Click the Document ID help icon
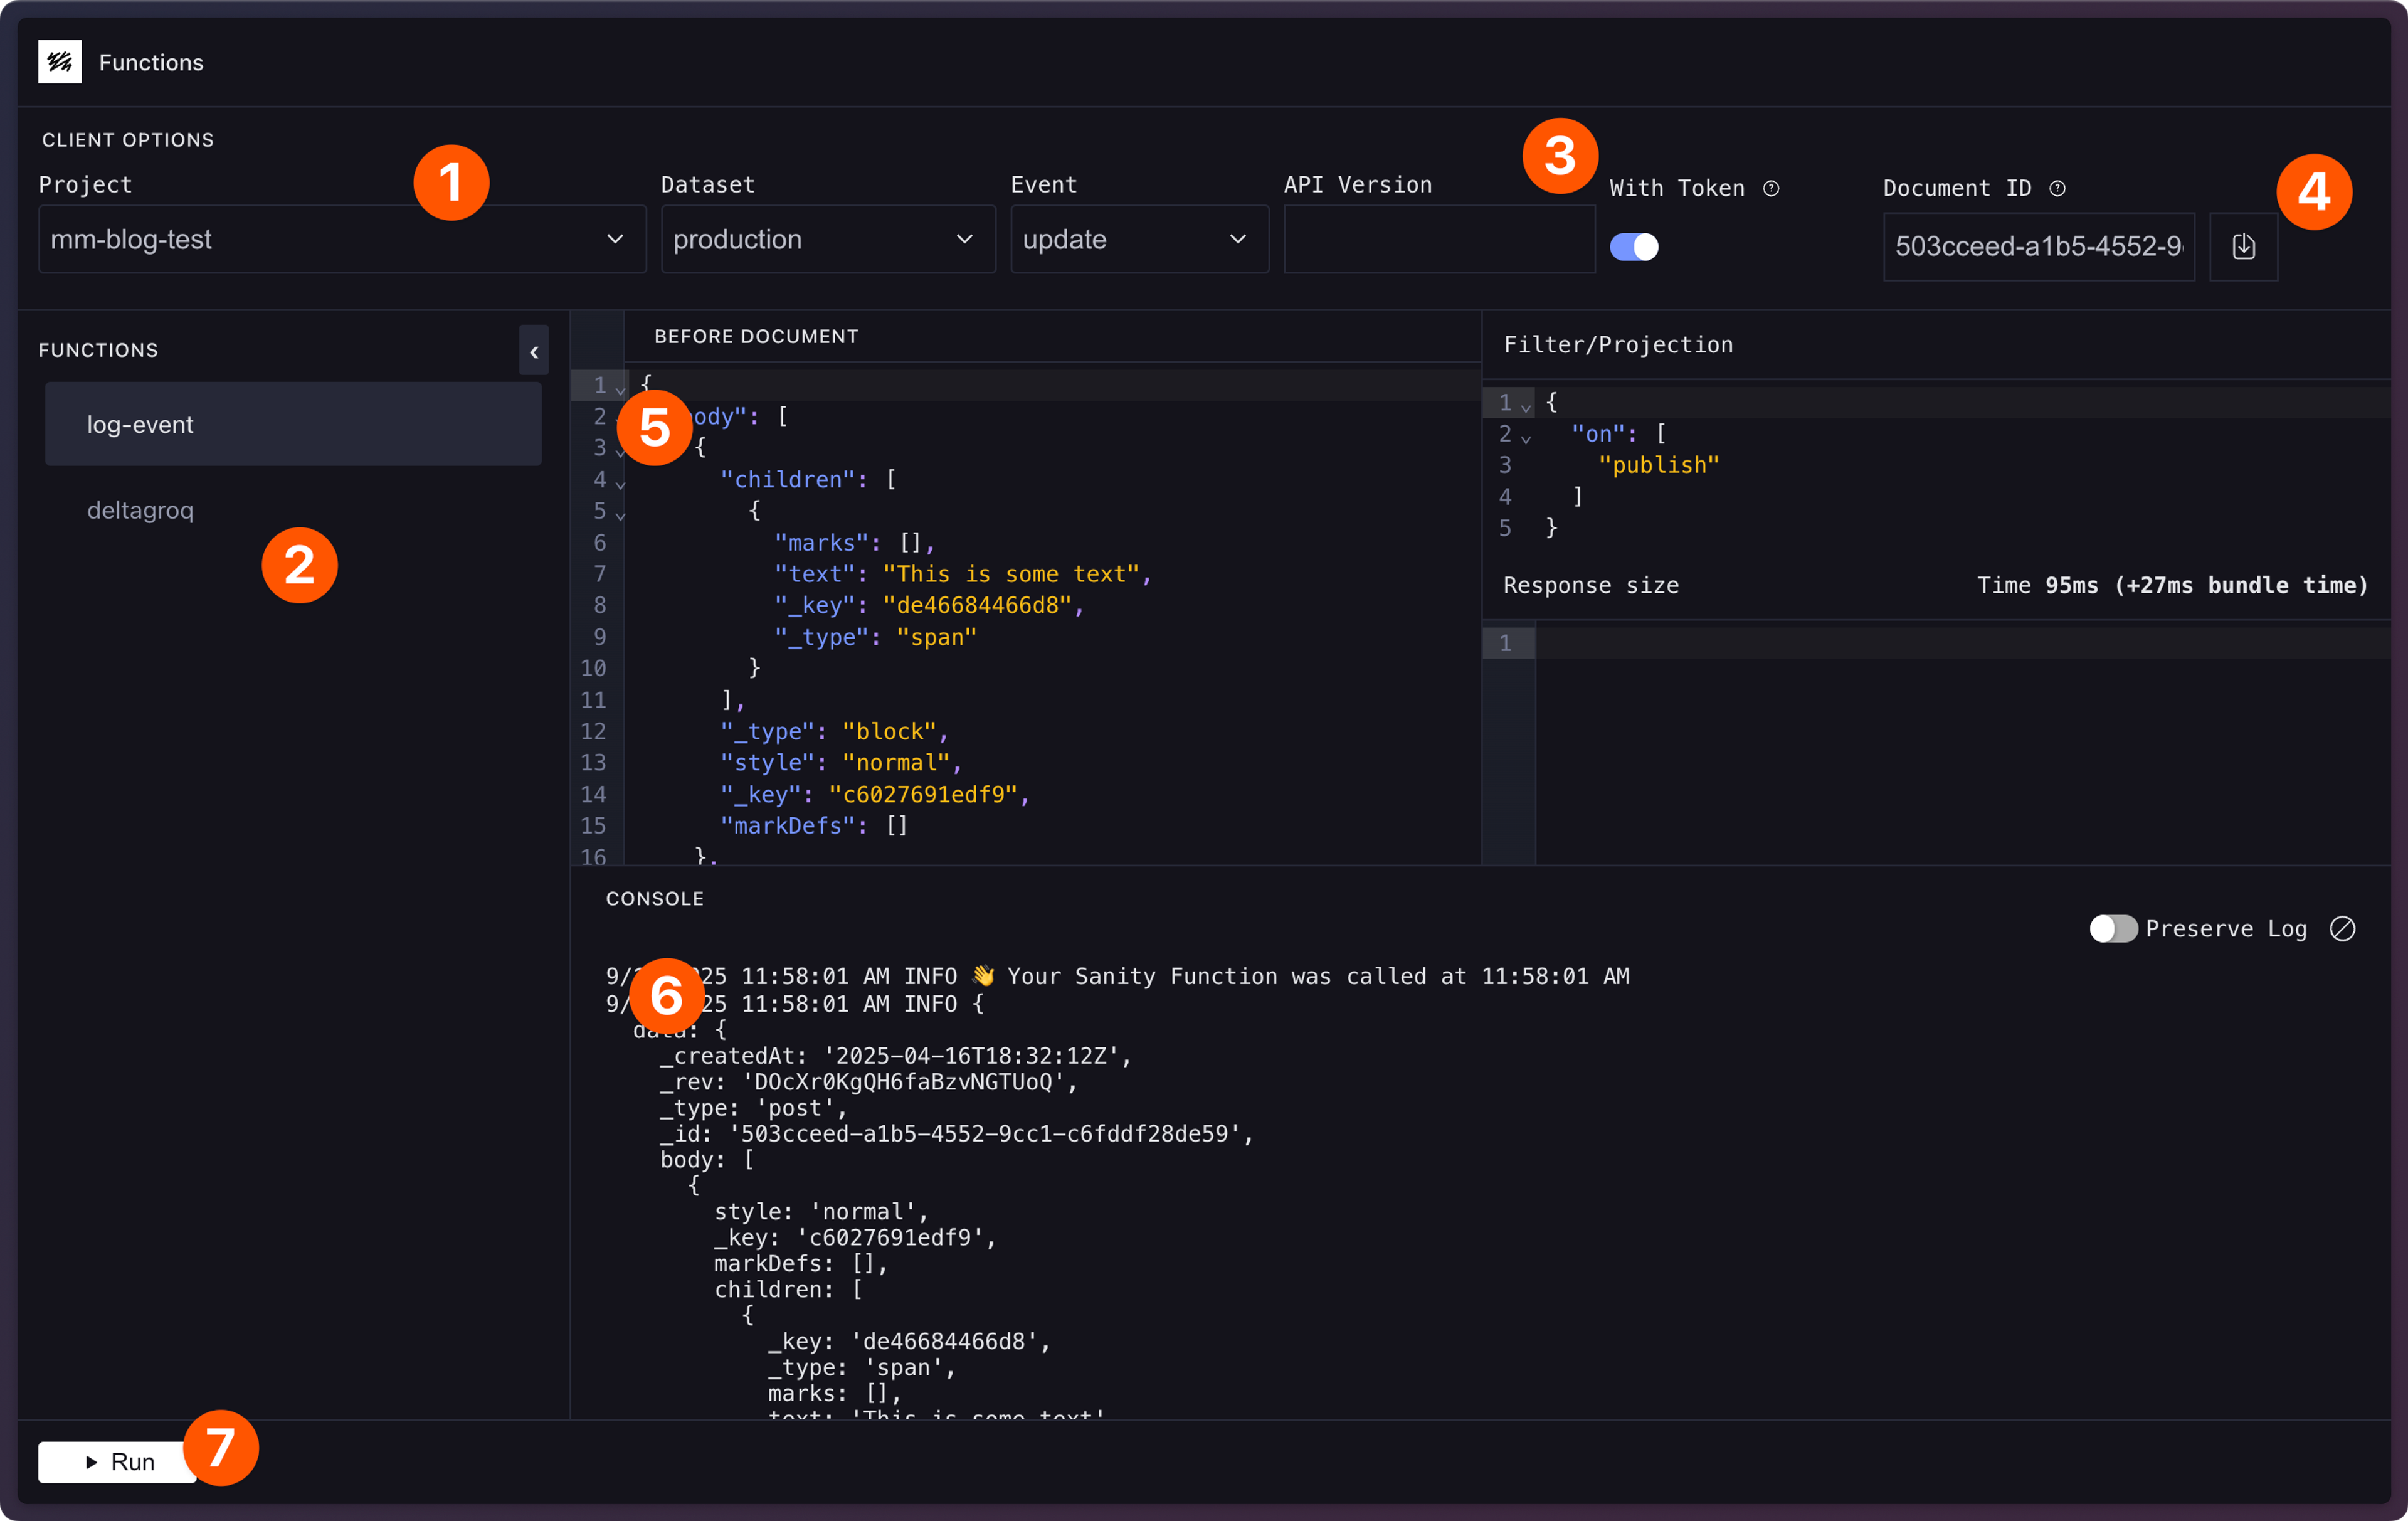The image size is (2408, 1521). click(x=2057, y=188)
